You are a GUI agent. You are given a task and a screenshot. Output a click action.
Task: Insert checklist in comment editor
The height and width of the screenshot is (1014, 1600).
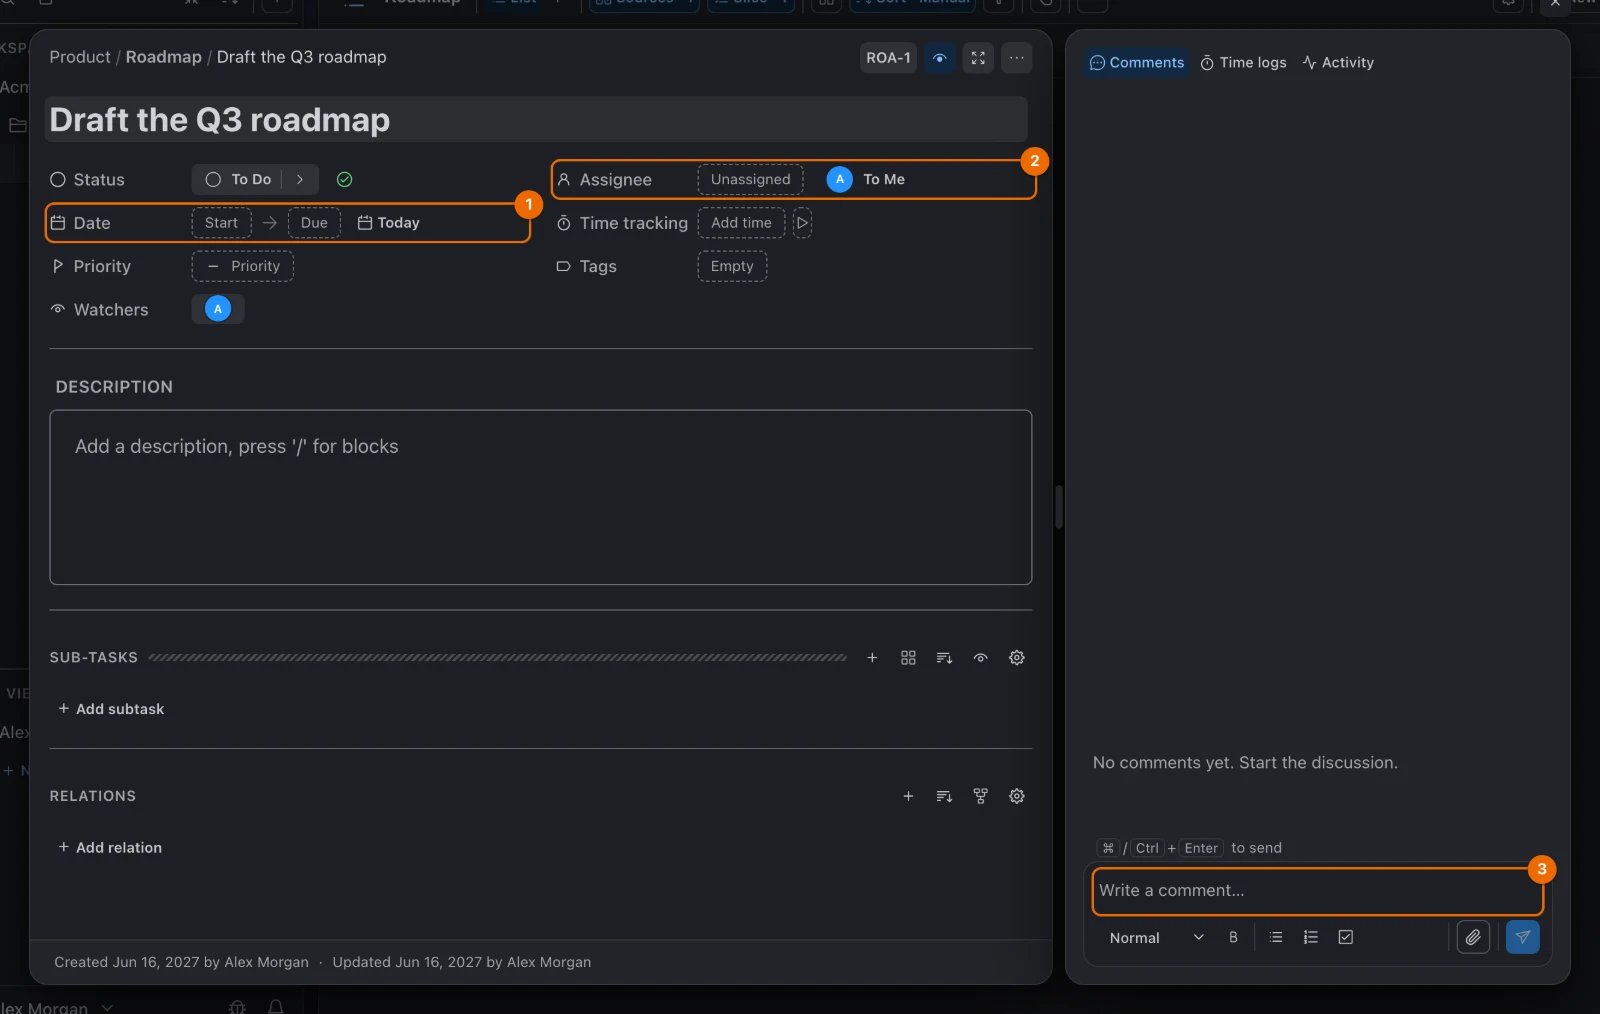point(1346,937)
